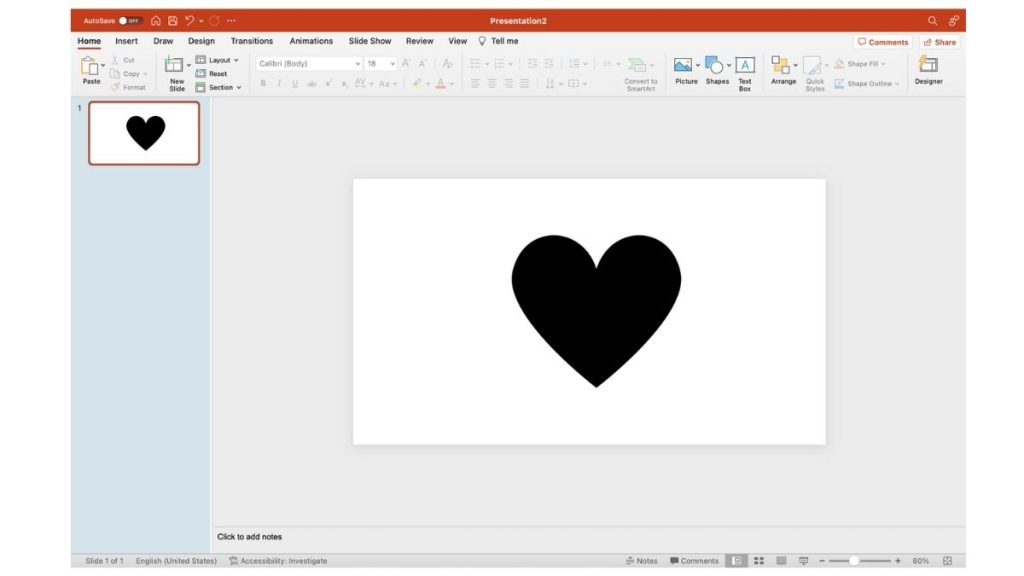
Task: Align text right
Action: [508, 84]
